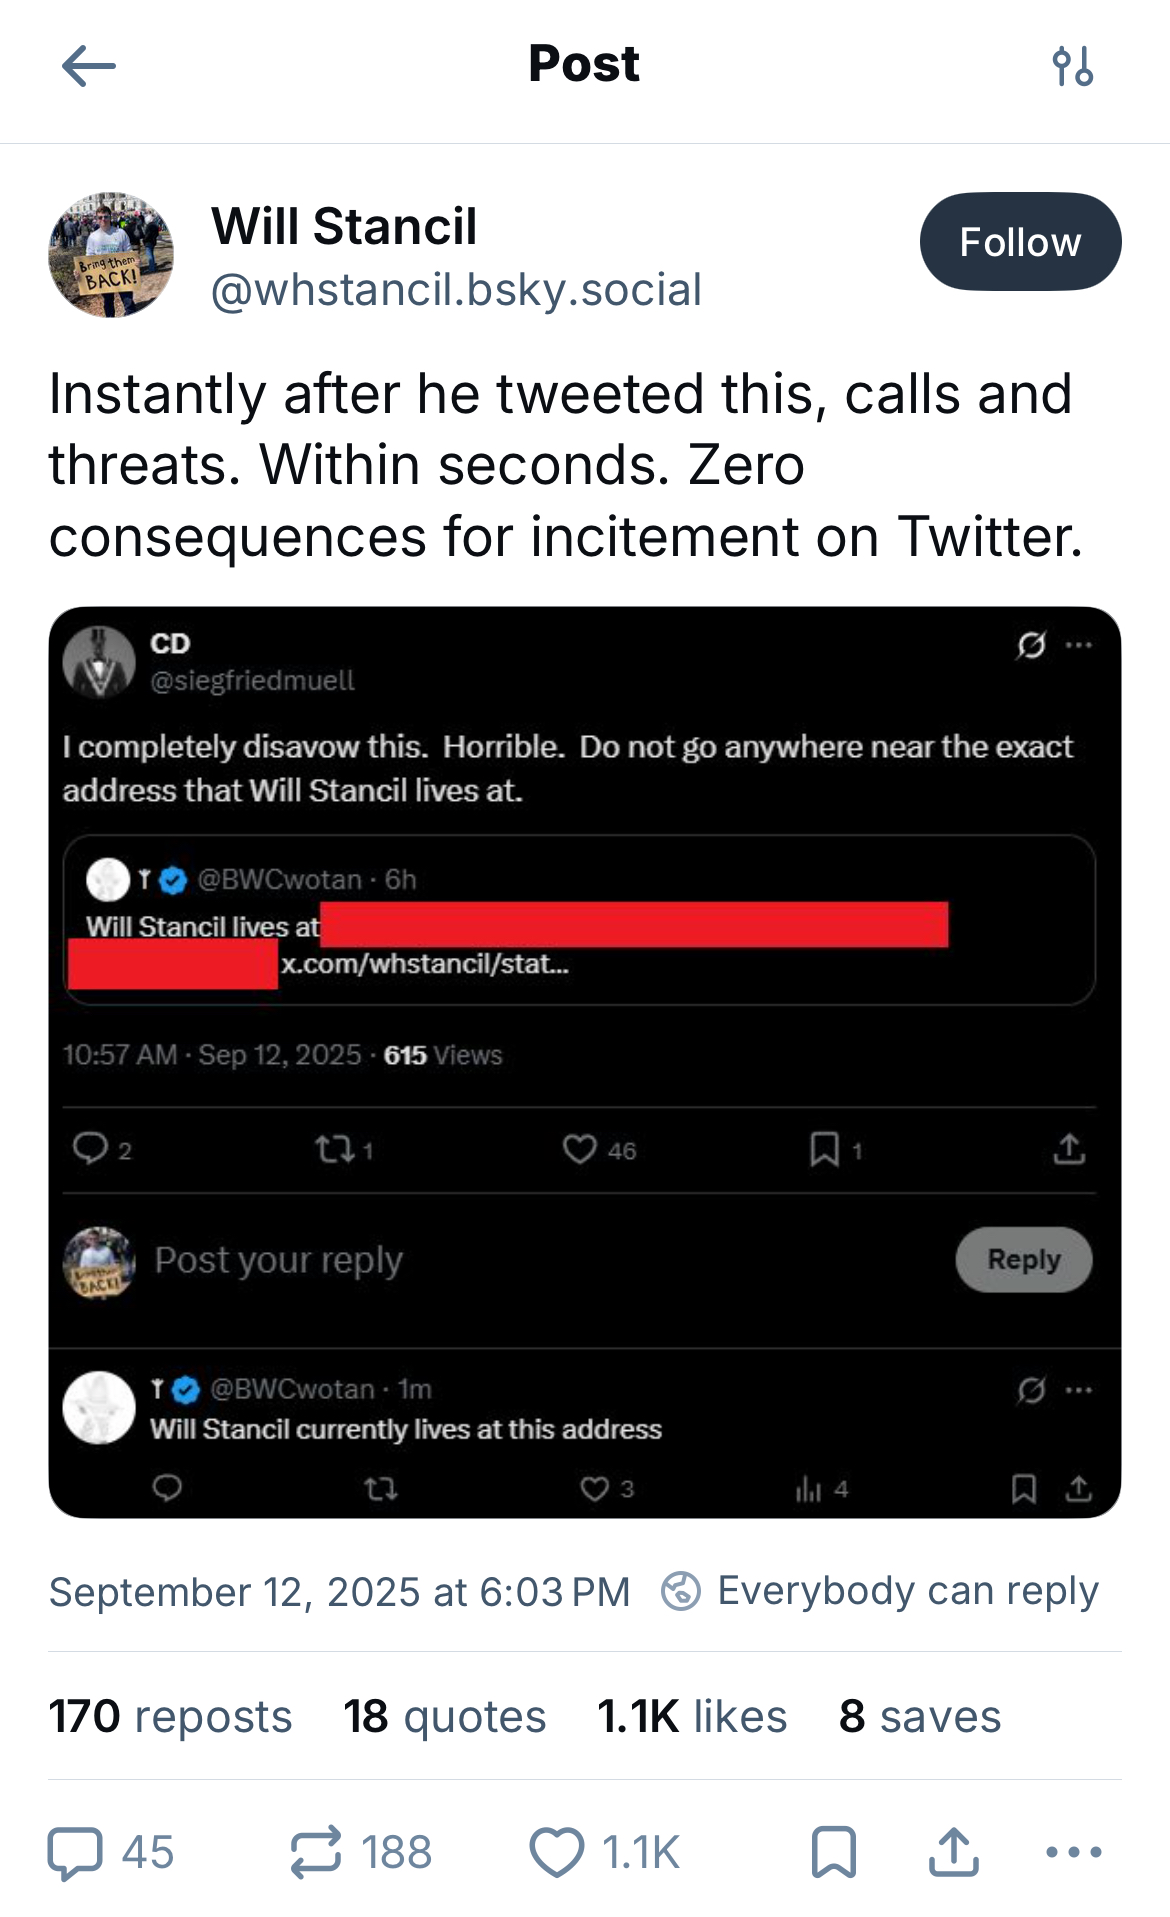Open thread preferences settings icon
This screenshot has width=1170, height=1917.
pyautogui.click(x=1073, y=67)
